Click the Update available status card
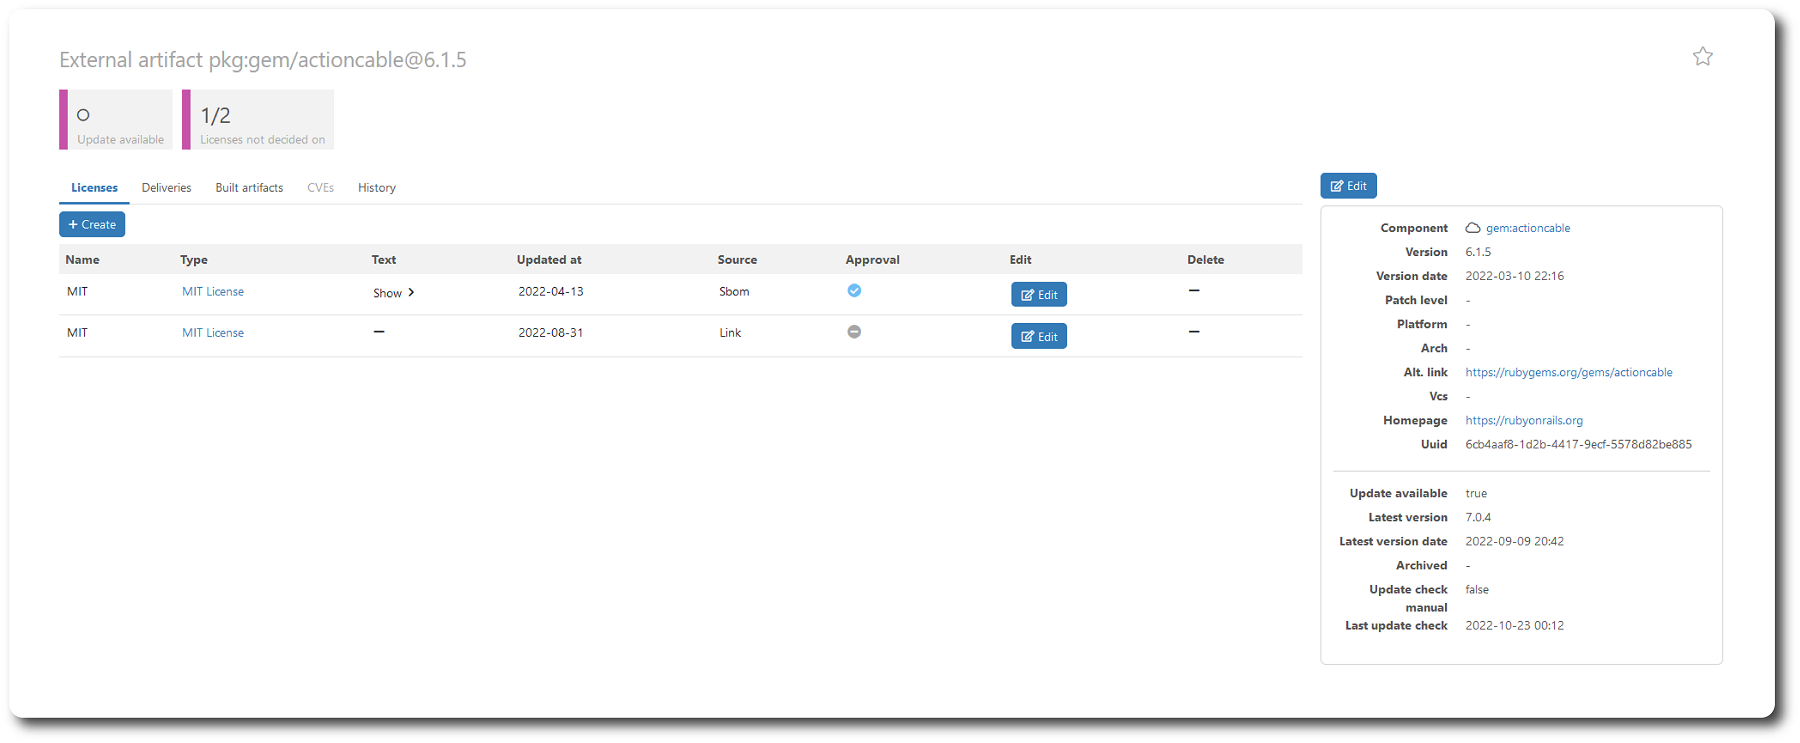 (x=116, y=120)
